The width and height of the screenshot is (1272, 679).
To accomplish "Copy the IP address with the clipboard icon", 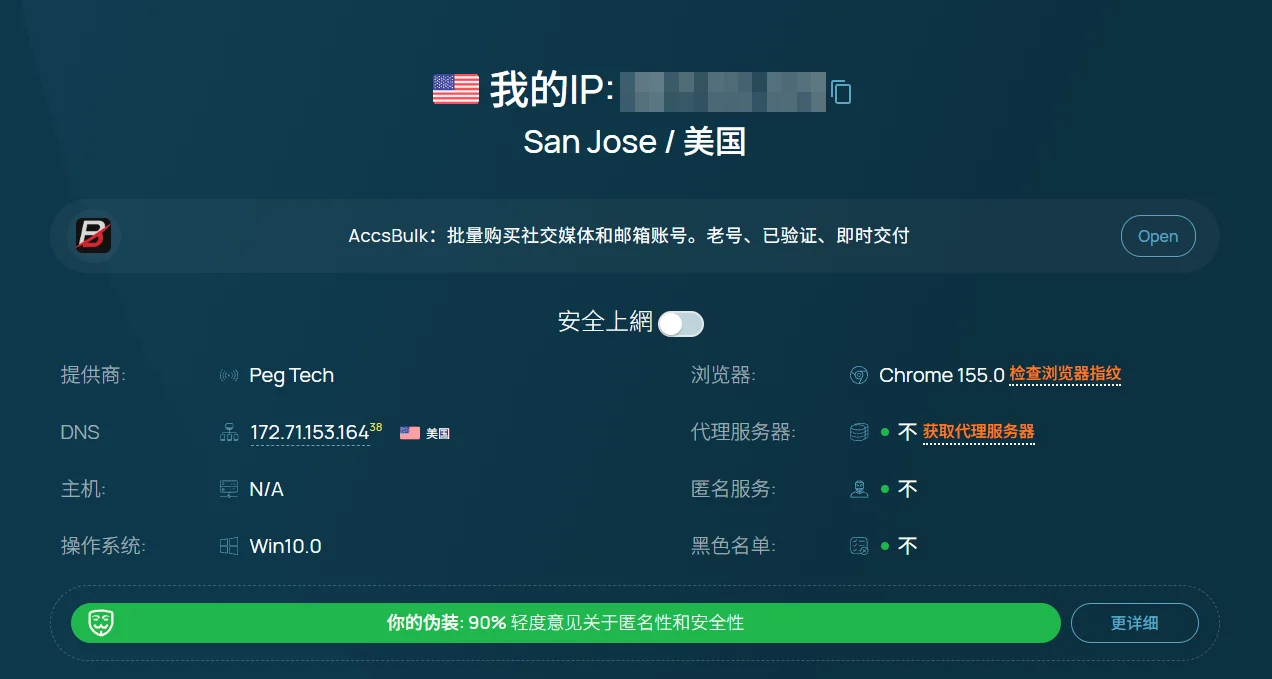I will click(841, 92).
